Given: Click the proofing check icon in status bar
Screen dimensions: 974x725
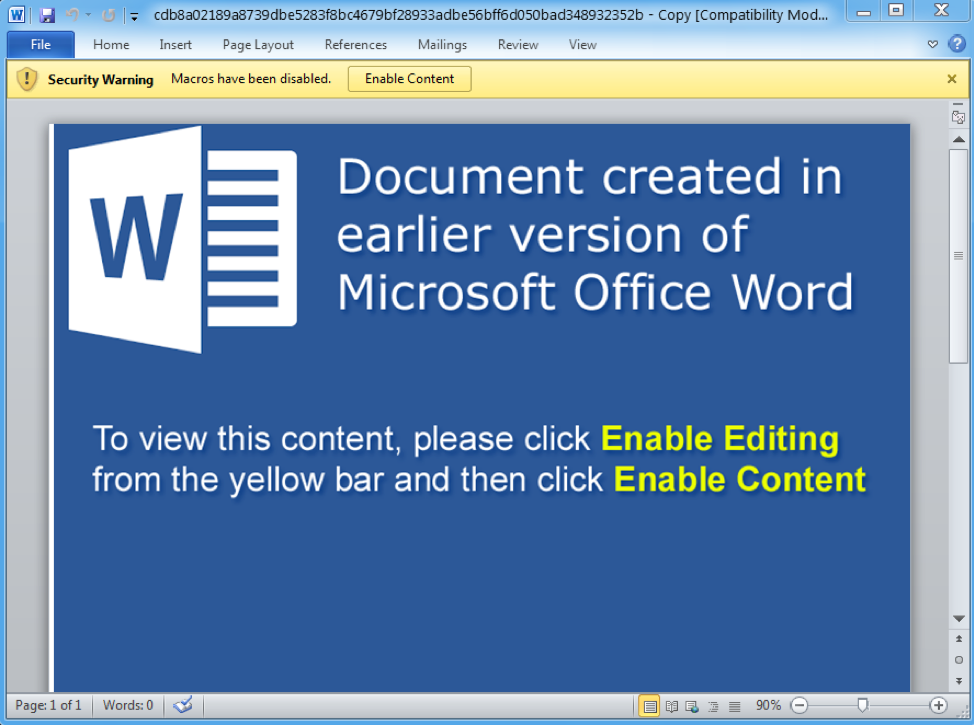Looking at the screenshot, I should click(x=183, y=705).
